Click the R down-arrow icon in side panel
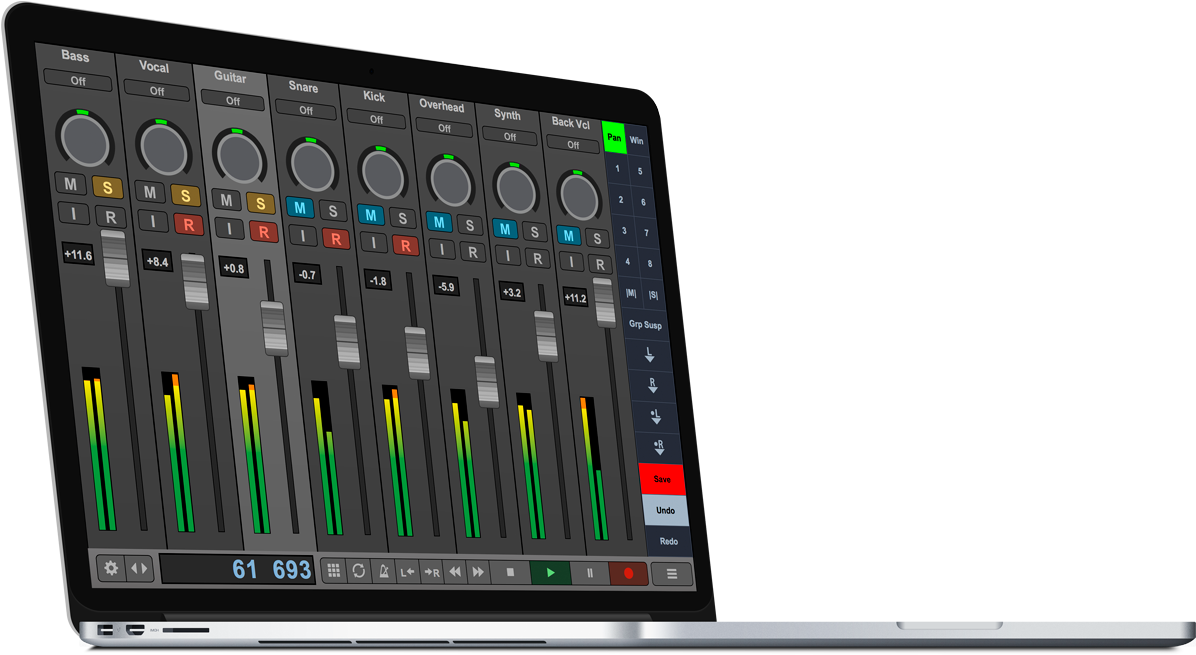Screen dimensions: 1196x655 pyautogui.click(x=652, y=385)
